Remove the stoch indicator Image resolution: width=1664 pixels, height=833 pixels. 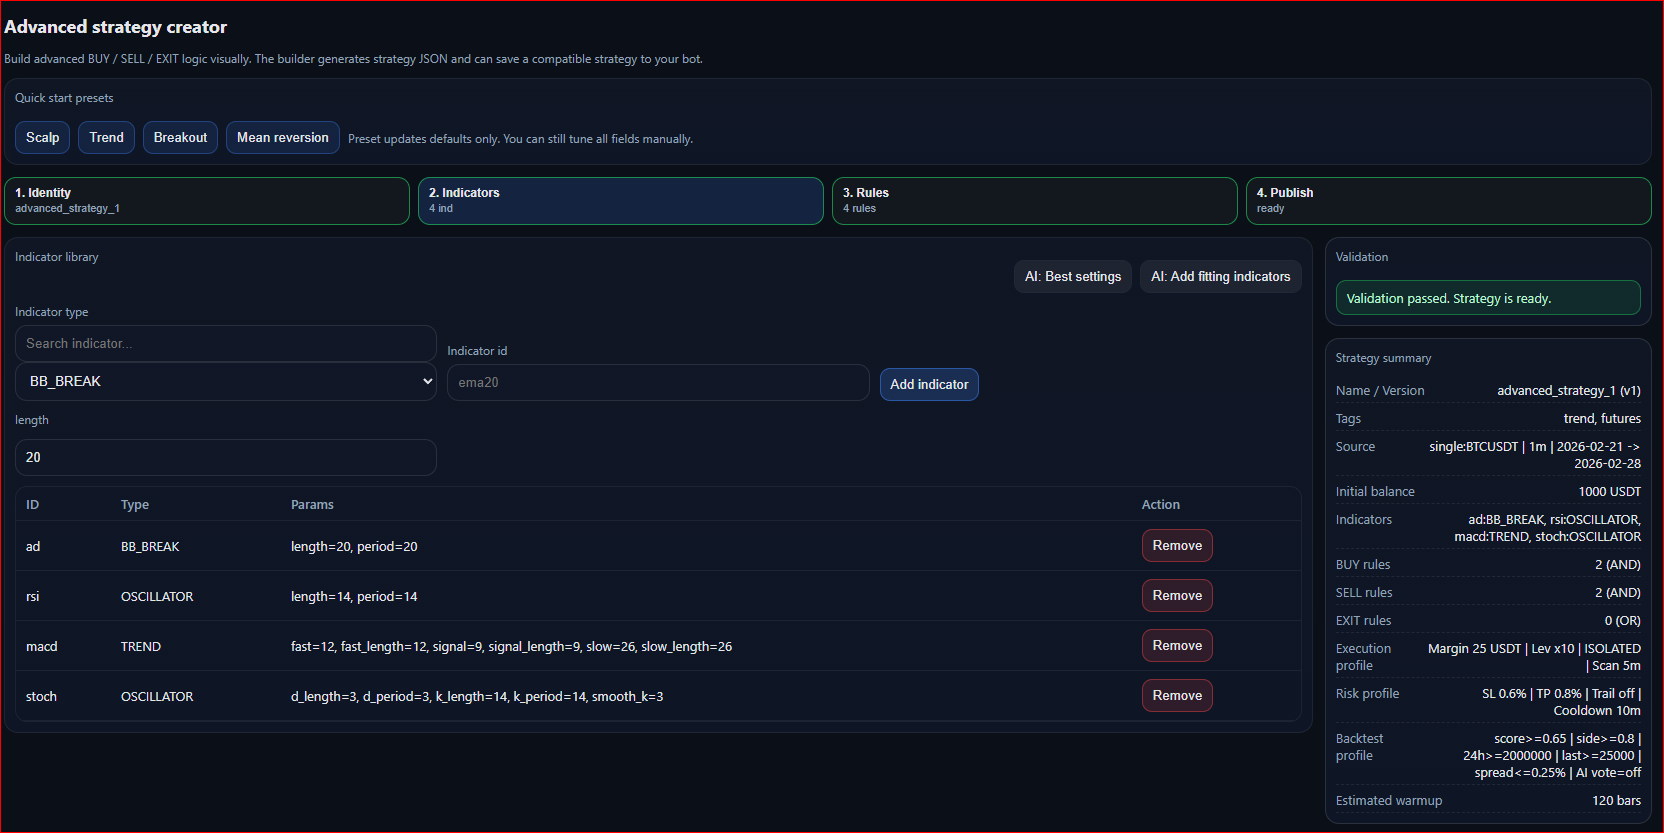[x=1176, y=696]
